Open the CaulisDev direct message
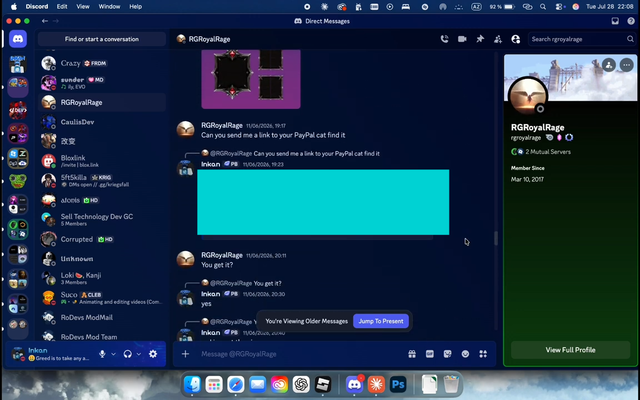640x400 pixels. click(102, 122)
